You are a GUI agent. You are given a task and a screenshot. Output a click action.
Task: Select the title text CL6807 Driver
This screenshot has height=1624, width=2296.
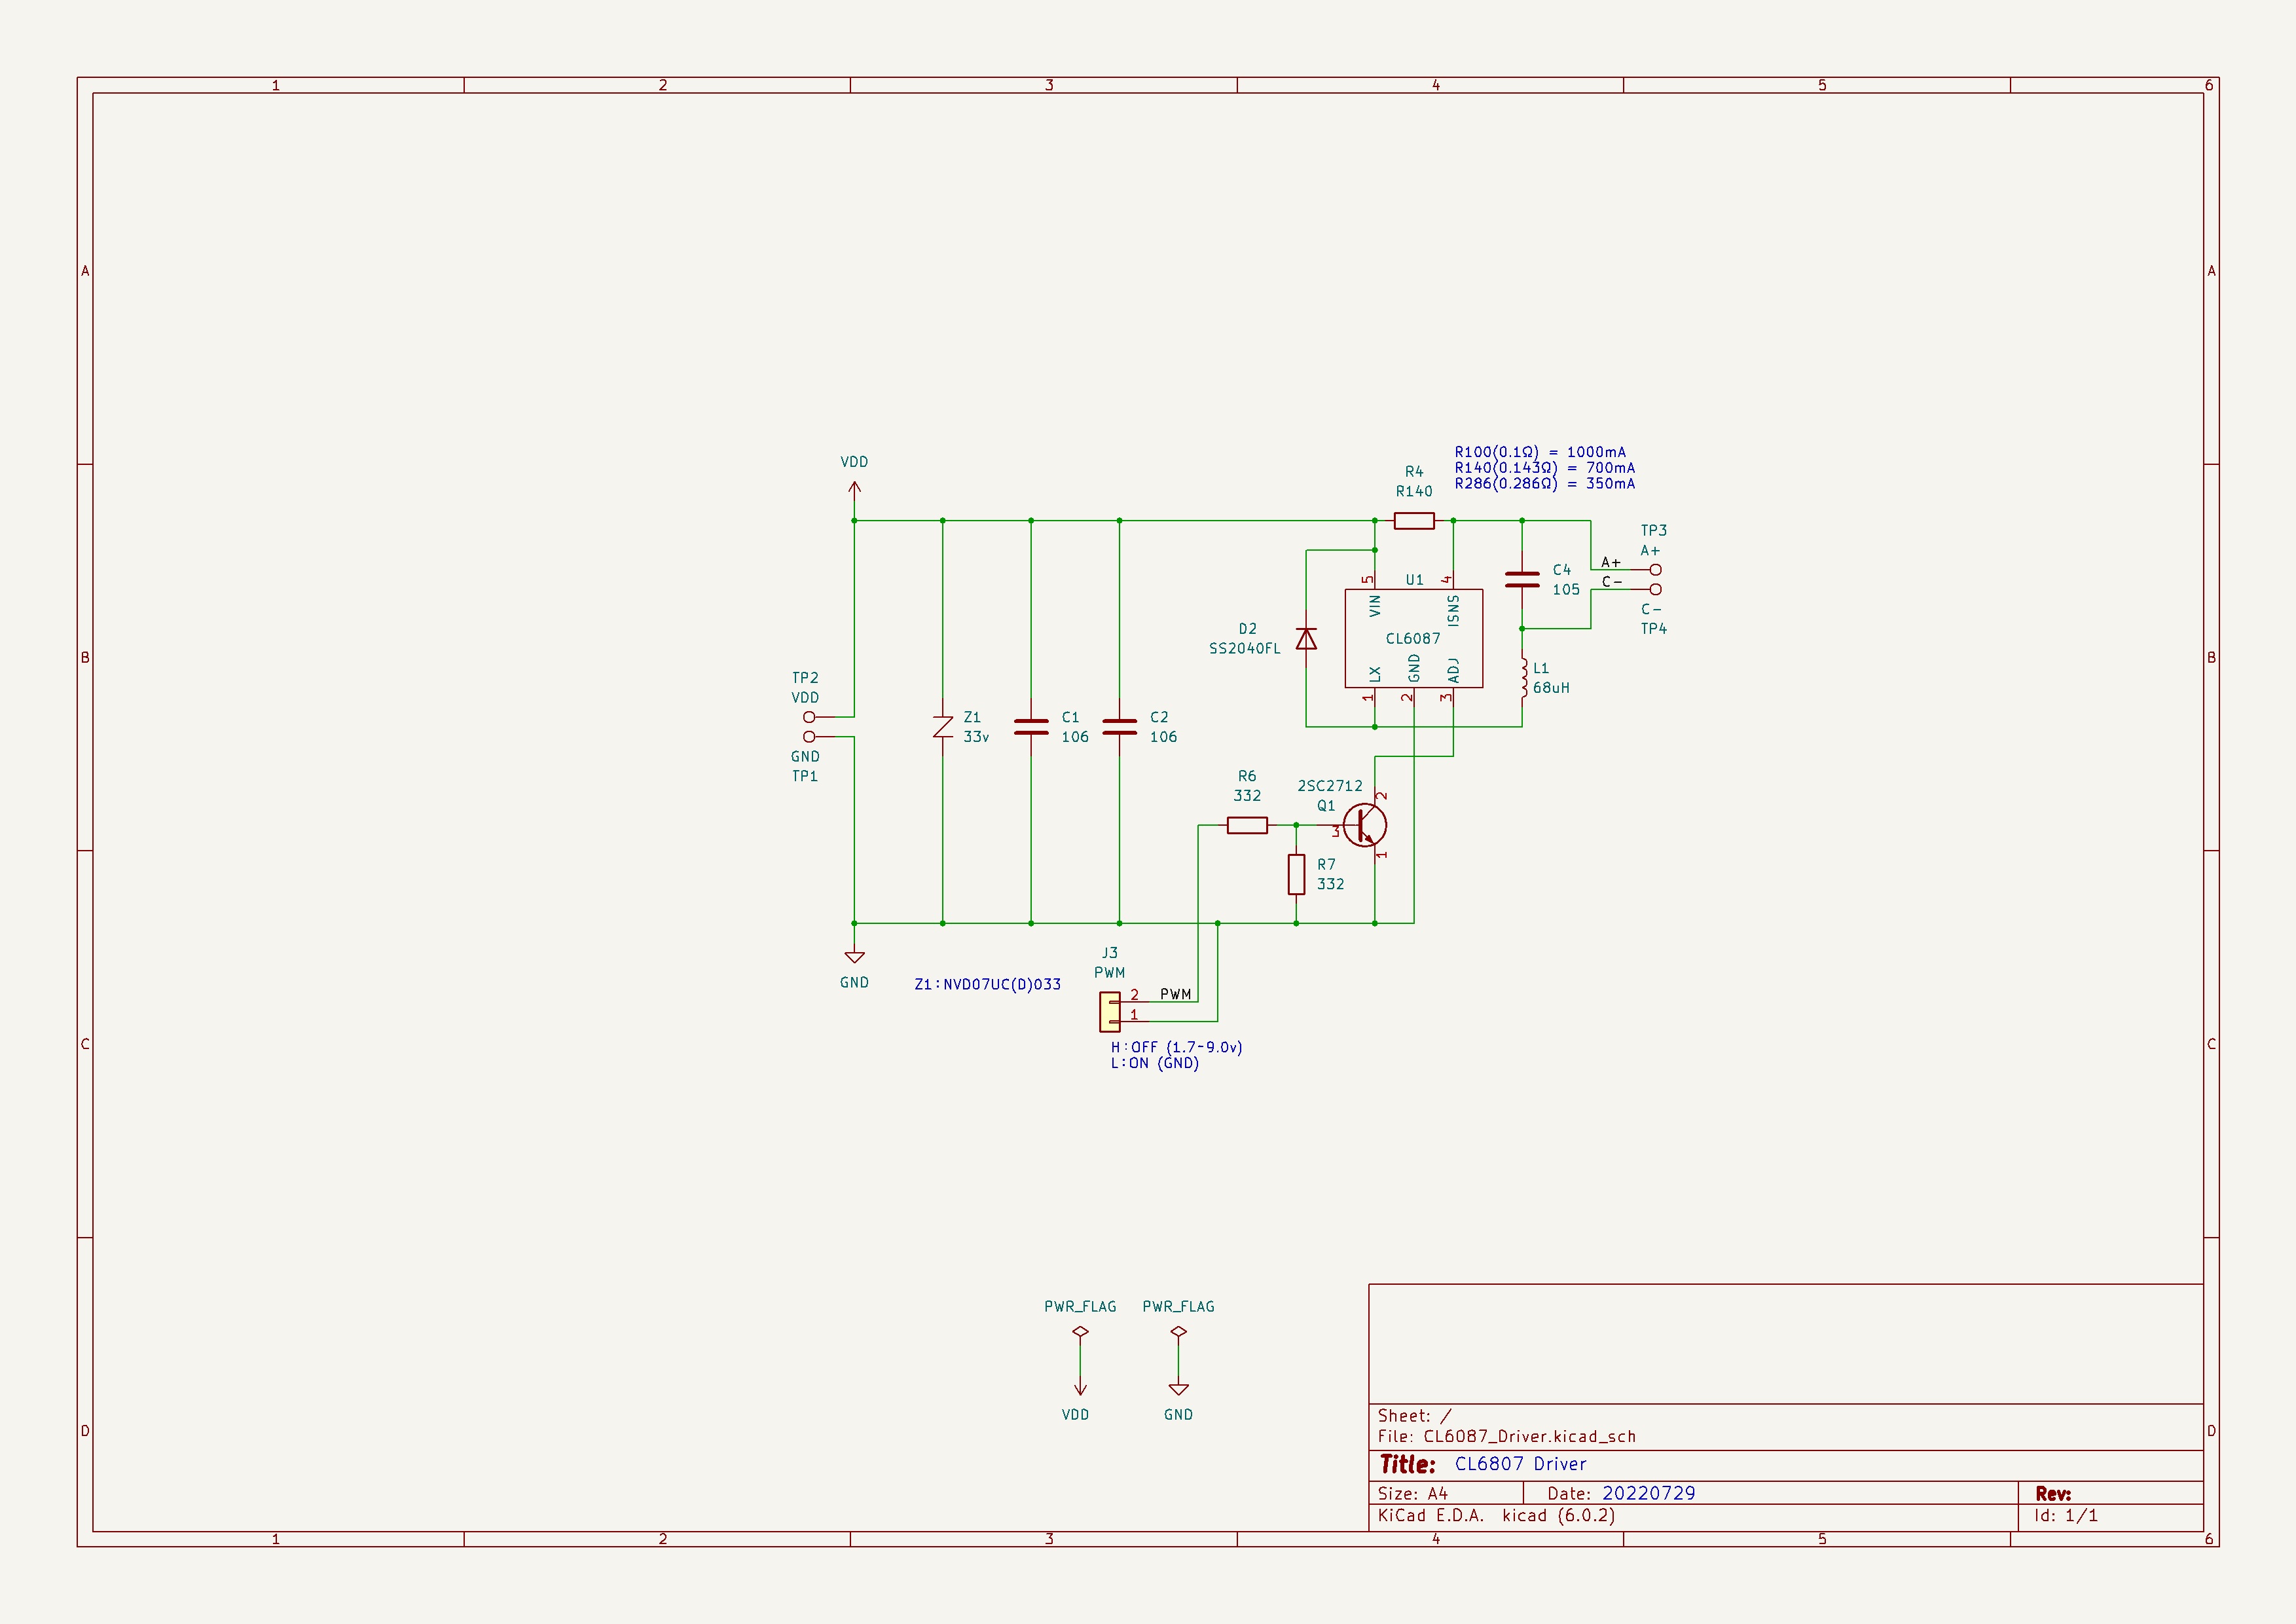1520,1464
